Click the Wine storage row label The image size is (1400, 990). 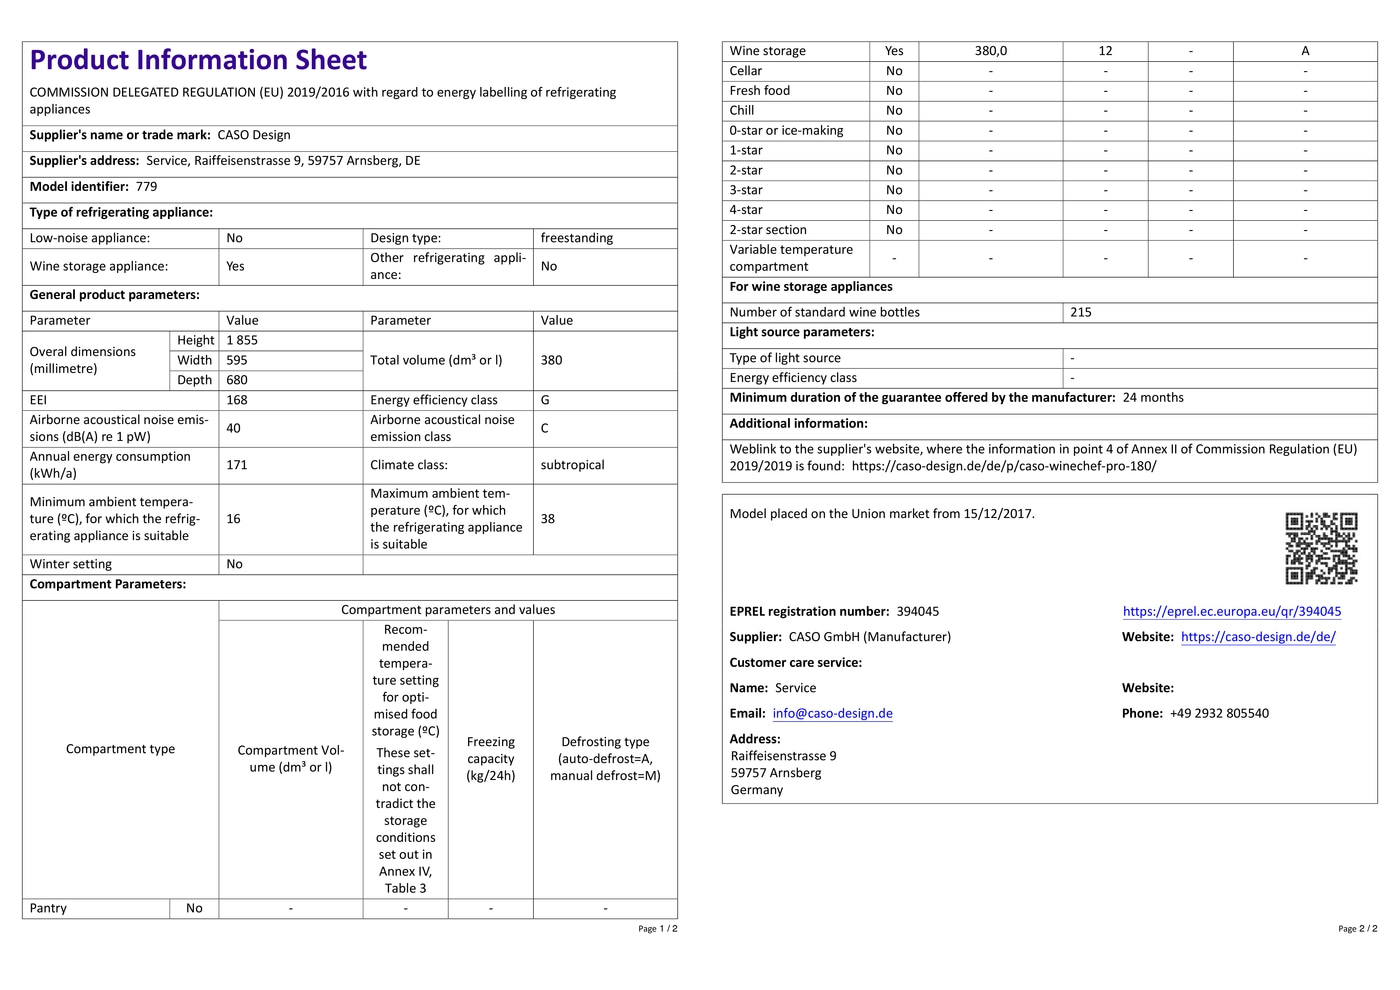point(767,51)
